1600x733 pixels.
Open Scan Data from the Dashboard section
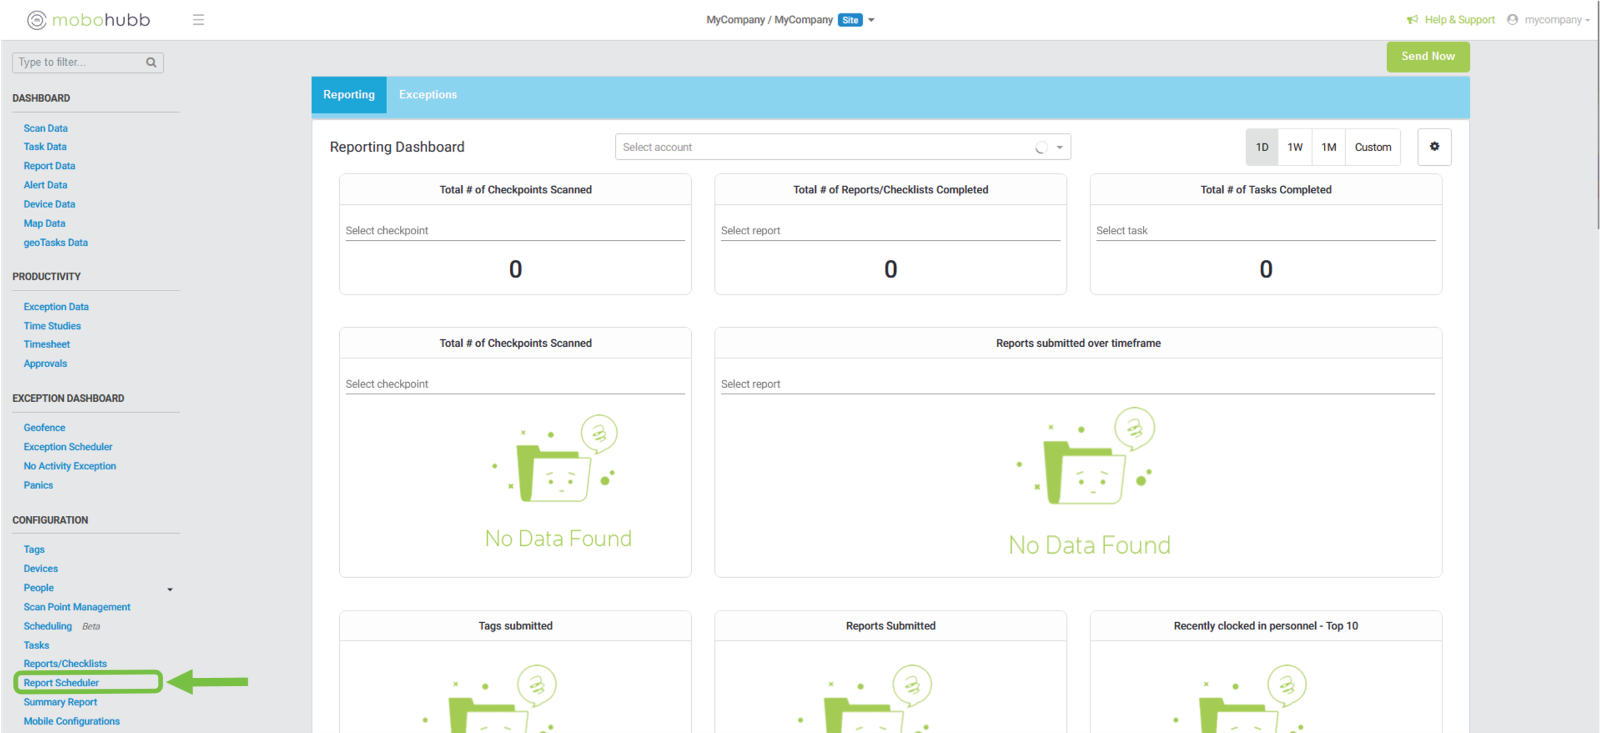(x=46, y=128)
